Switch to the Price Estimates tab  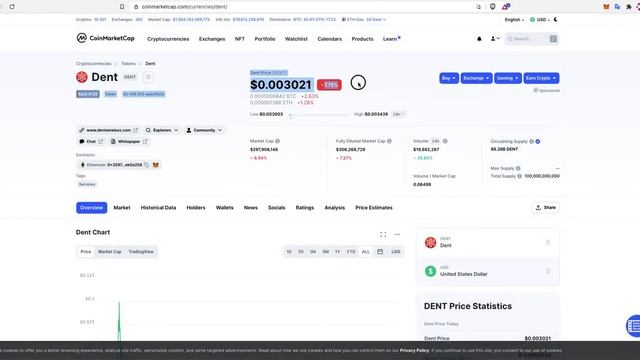(373, 208)
